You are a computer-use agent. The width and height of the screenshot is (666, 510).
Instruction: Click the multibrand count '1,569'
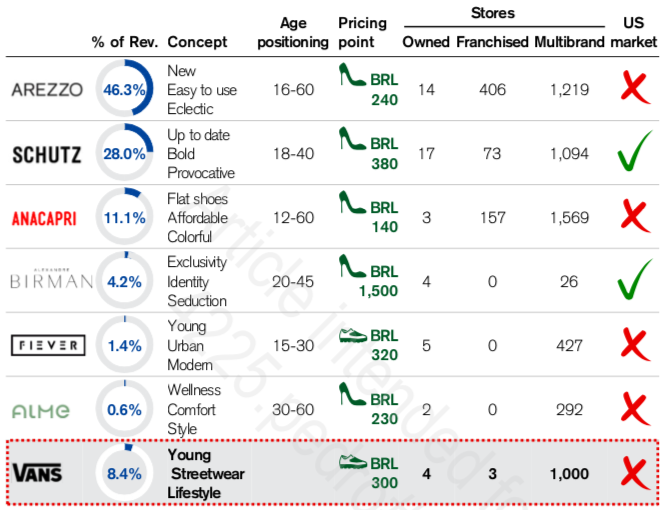pos(569,218)
